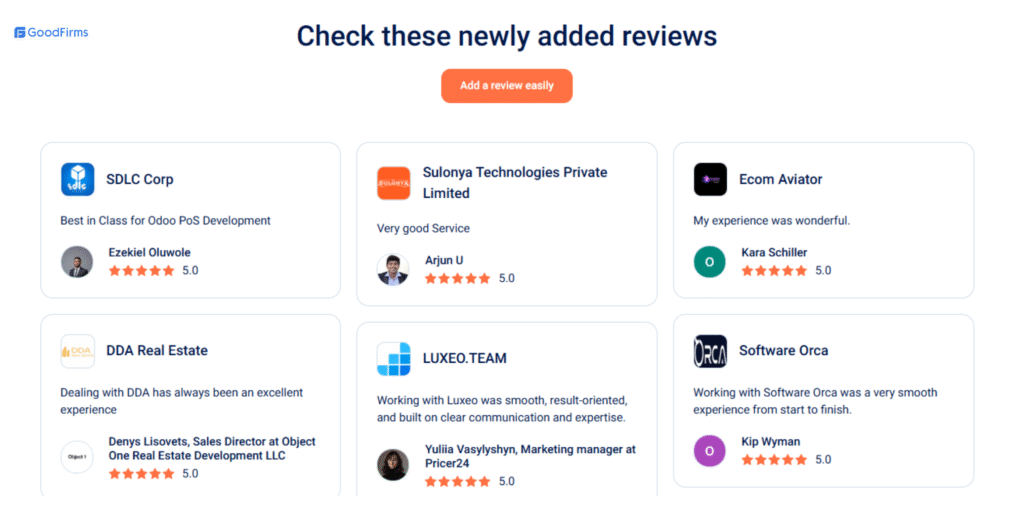Screen dimensions: 1024x512
Task: Click the GoodFirms logo
Action: tap(51, 33)
